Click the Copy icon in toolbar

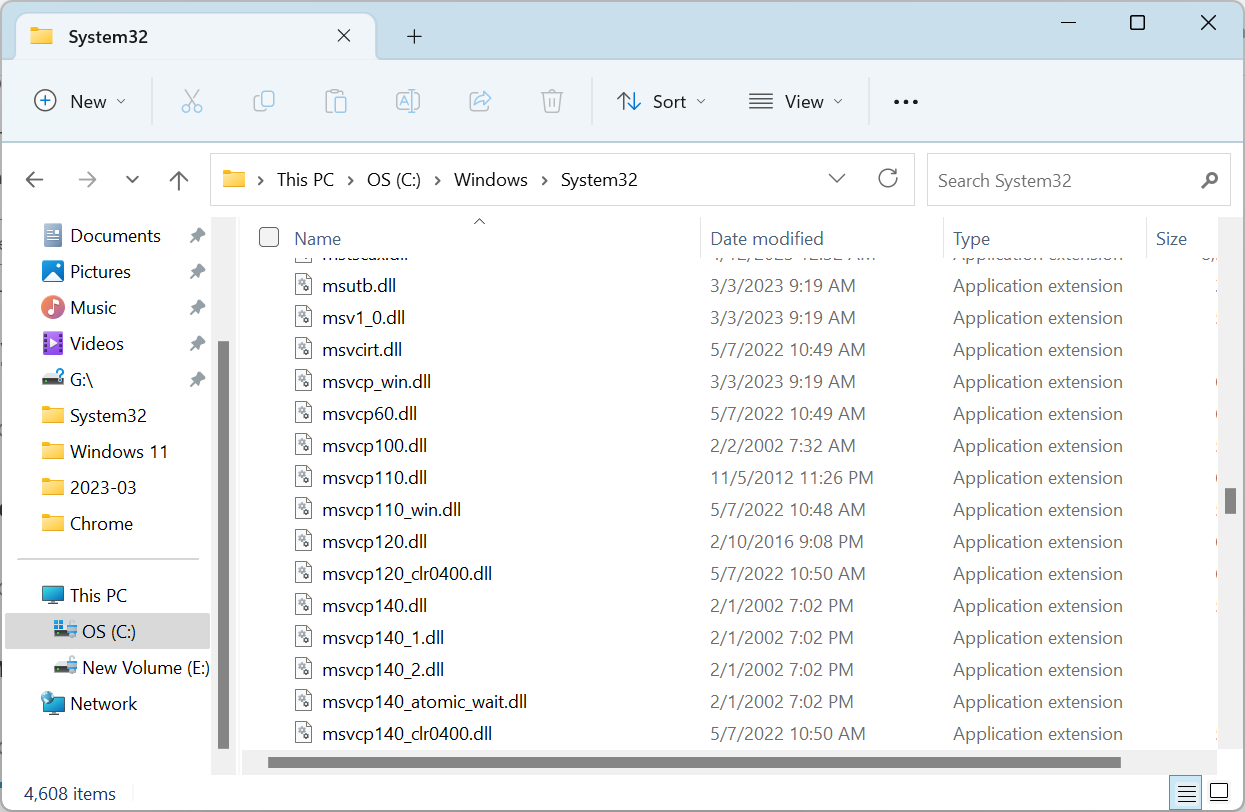click(264, 101)
